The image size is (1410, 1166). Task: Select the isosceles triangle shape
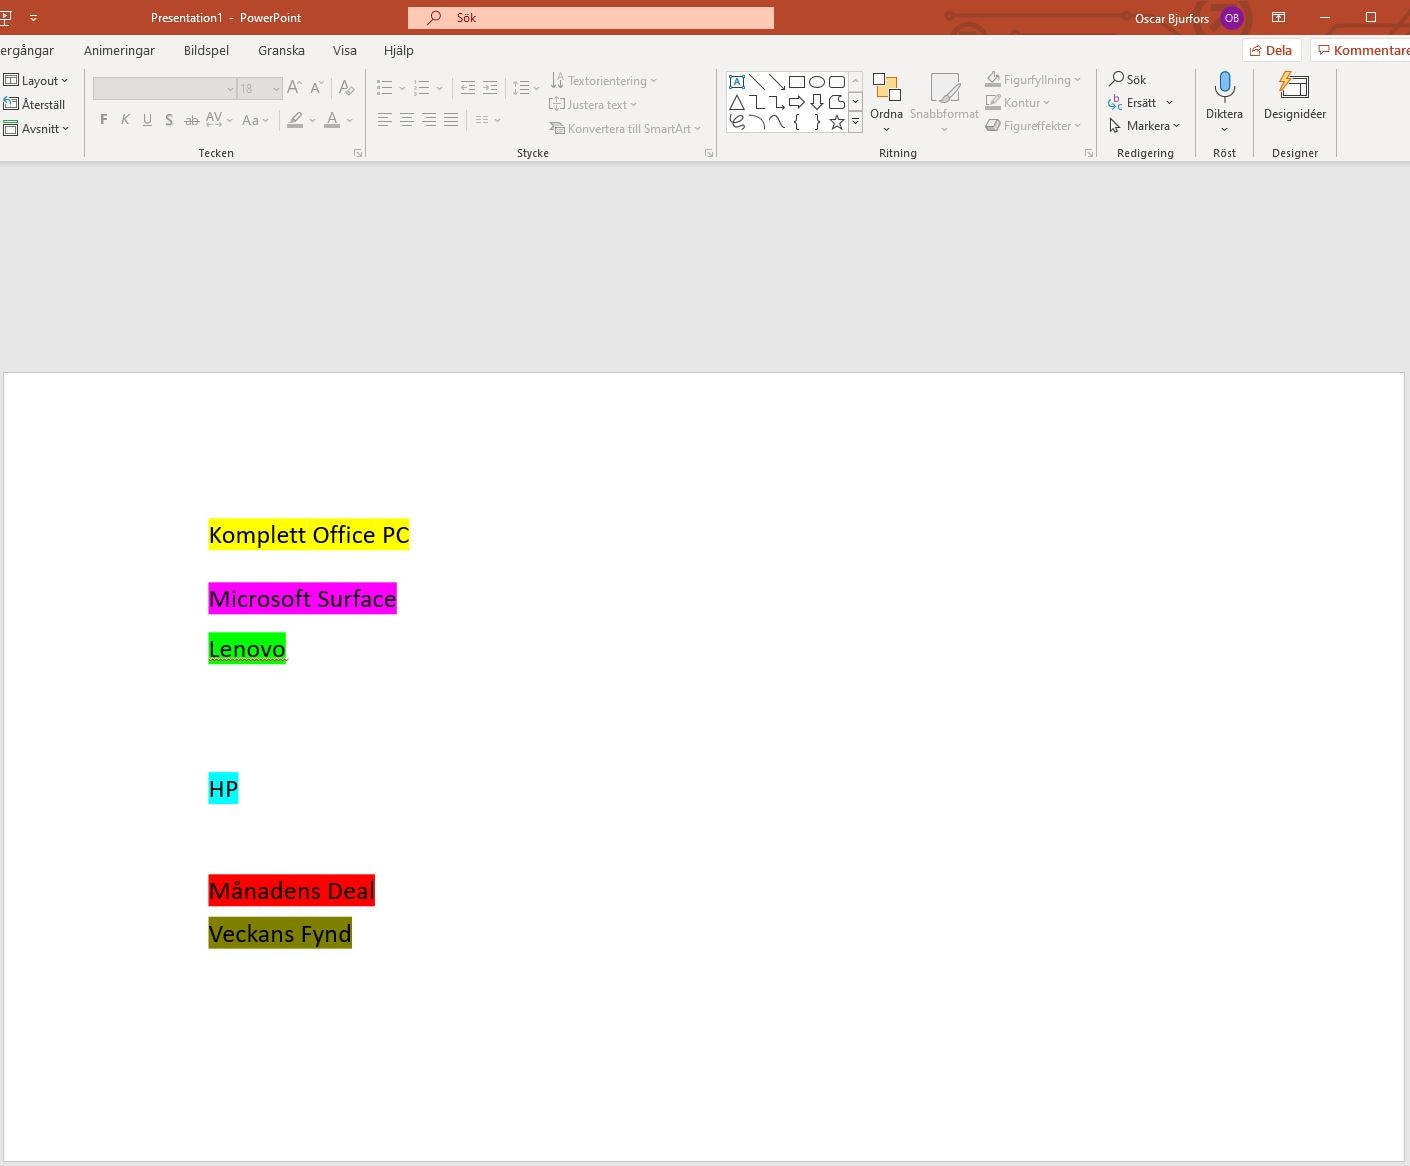[x=737, y=102]
